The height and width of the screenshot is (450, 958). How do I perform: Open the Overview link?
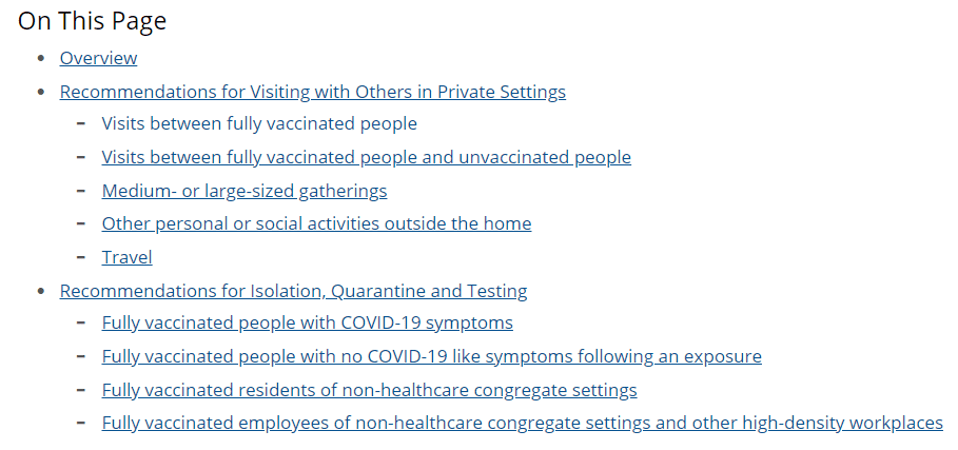click(x=98, y=58)
